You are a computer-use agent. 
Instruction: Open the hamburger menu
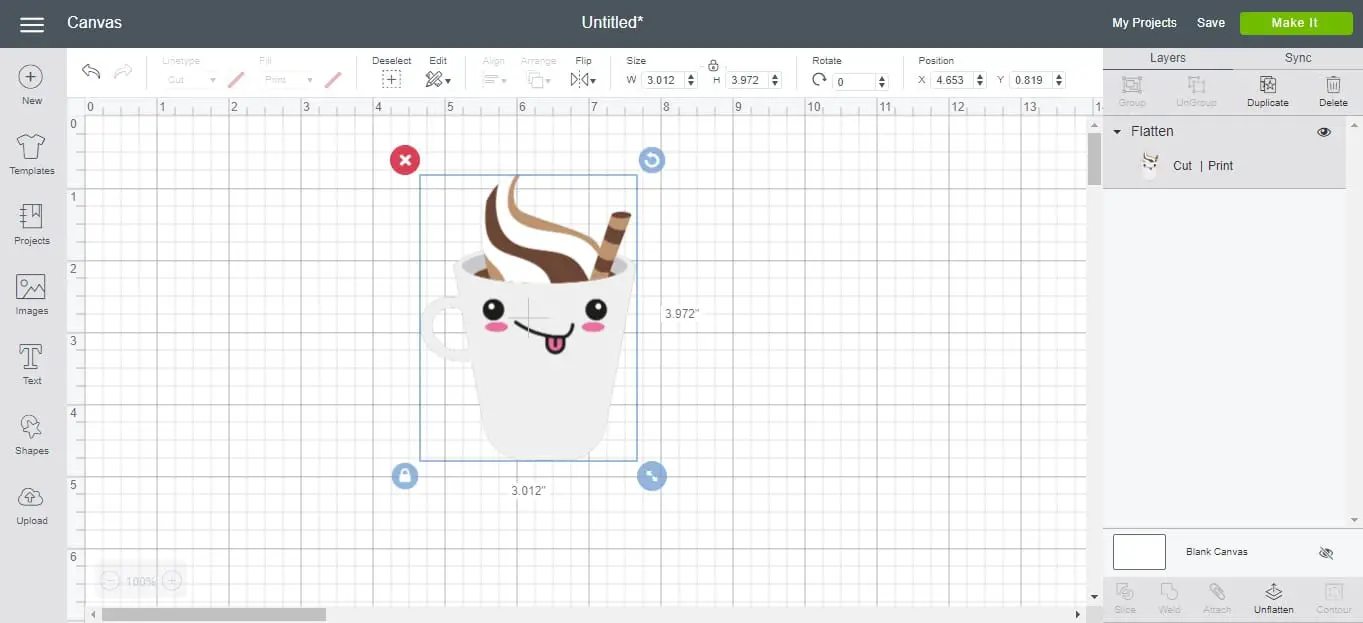click(31, 22)
